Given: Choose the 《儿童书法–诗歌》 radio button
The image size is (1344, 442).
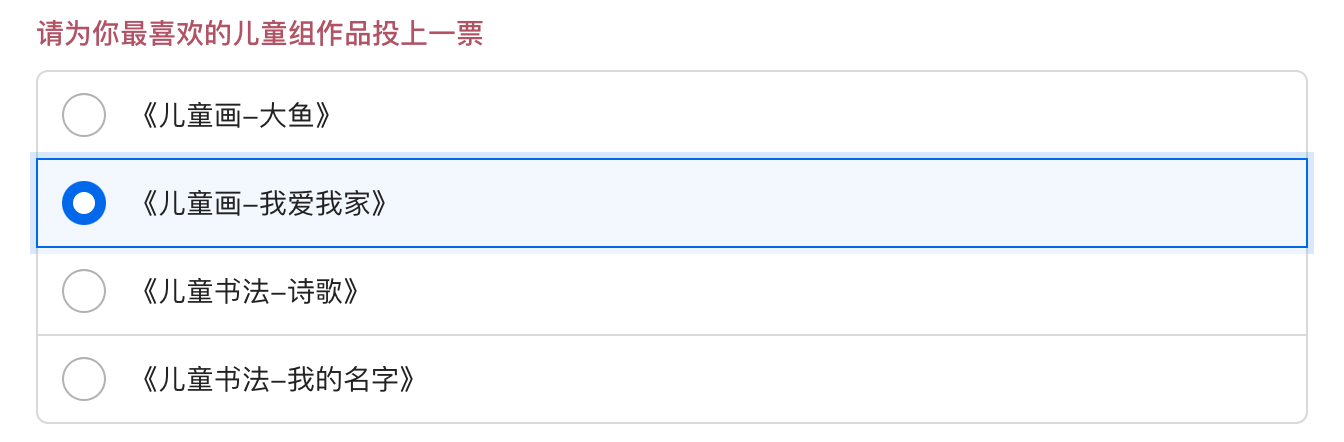Looking at the screenshot, I should [x=84, y=291].
